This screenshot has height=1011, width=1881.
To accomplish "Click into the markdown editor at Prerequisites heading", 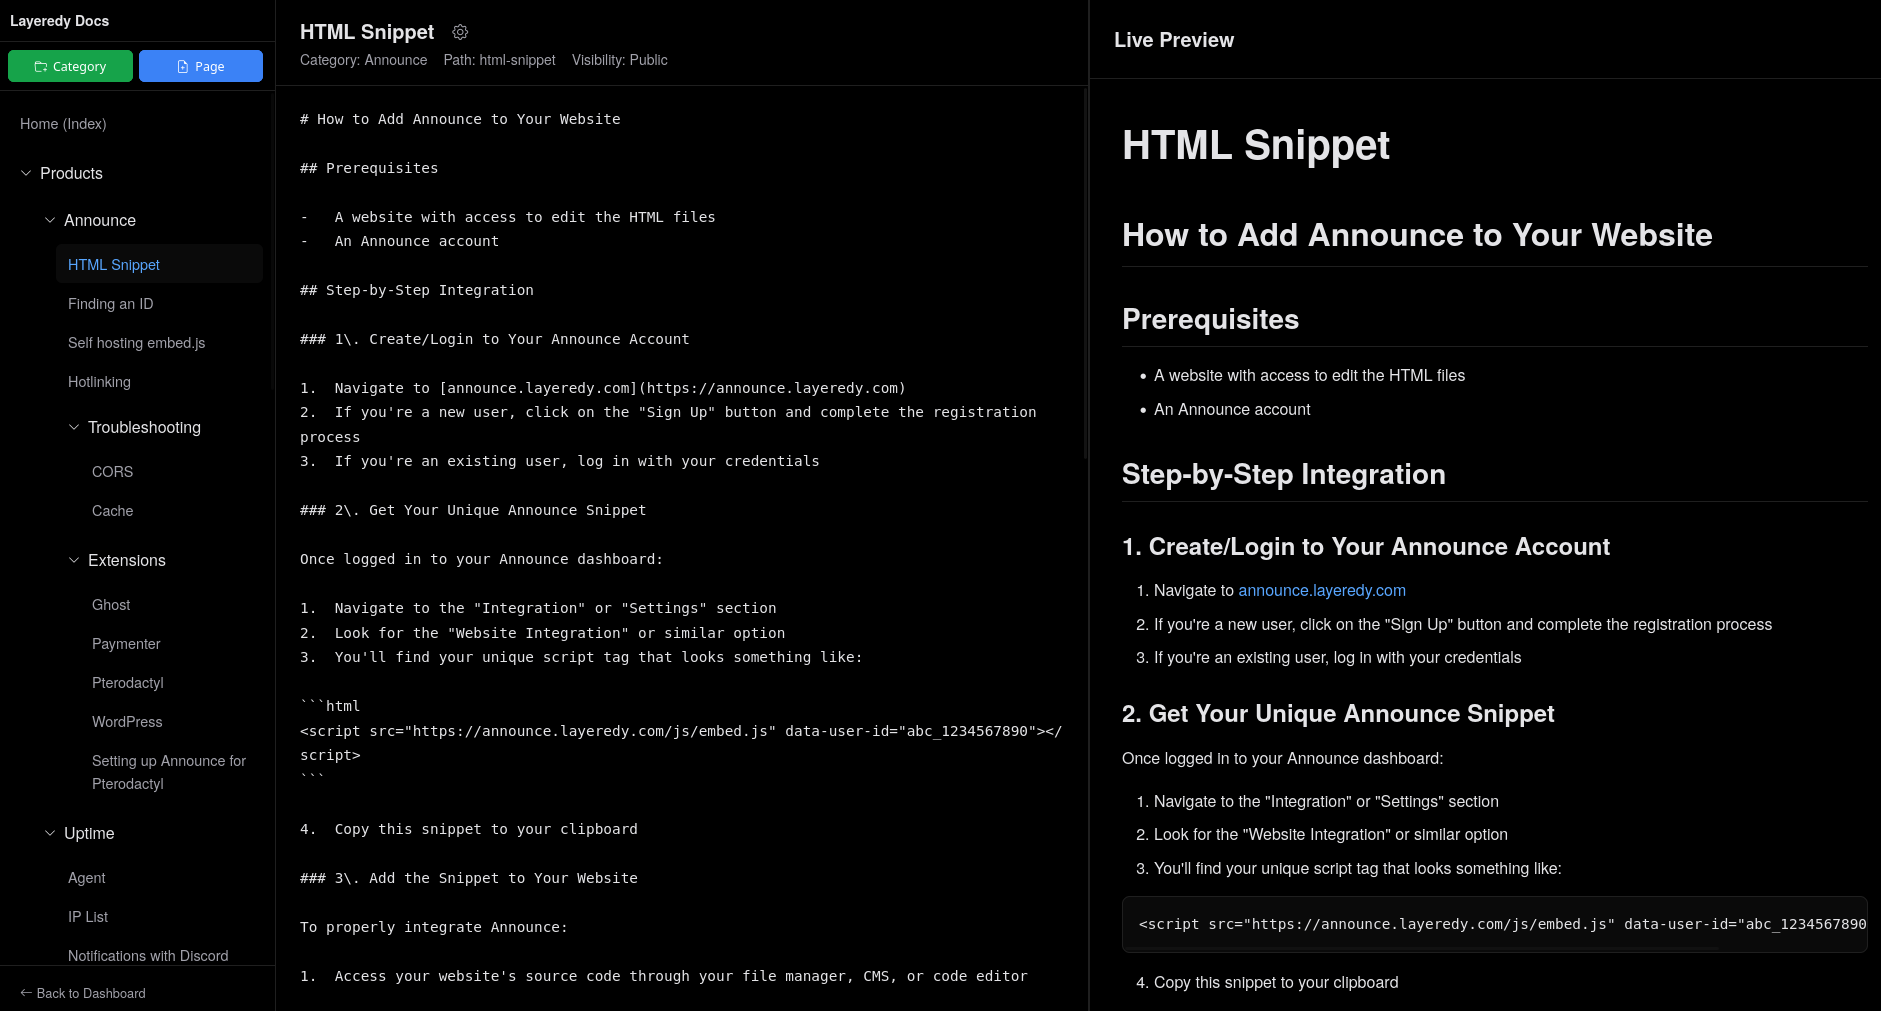I will tap(369, 168).
